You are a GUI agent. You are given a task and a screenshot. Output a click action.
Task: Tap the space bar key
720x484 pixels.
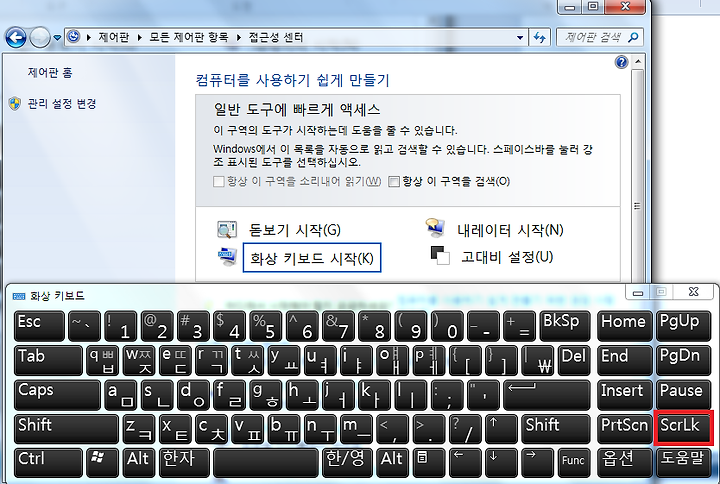[x=266, y=463]
